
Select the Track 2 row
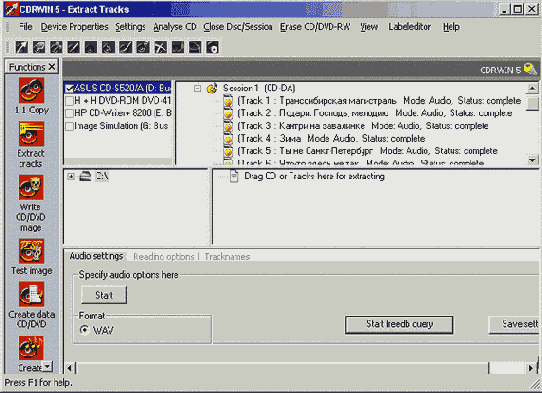pyautogui.click(x=375, y=113)
